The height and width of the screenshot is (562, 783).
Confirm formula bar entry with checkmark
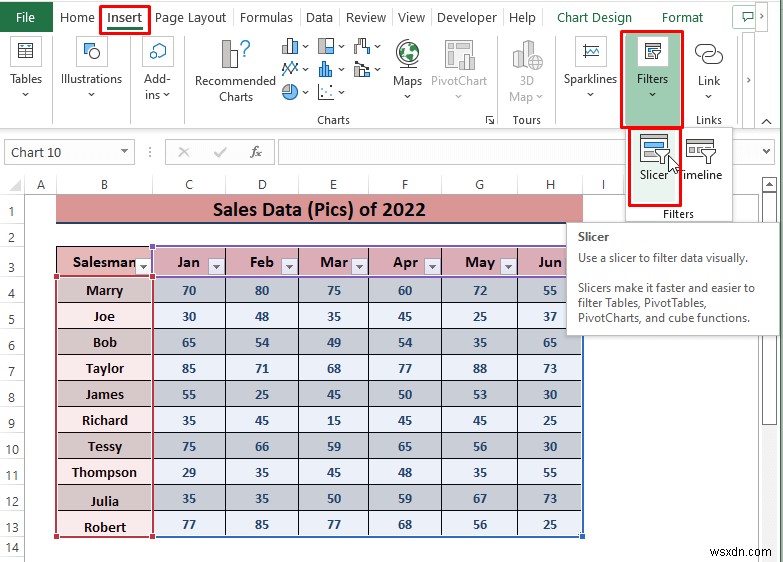pos(220,152)
